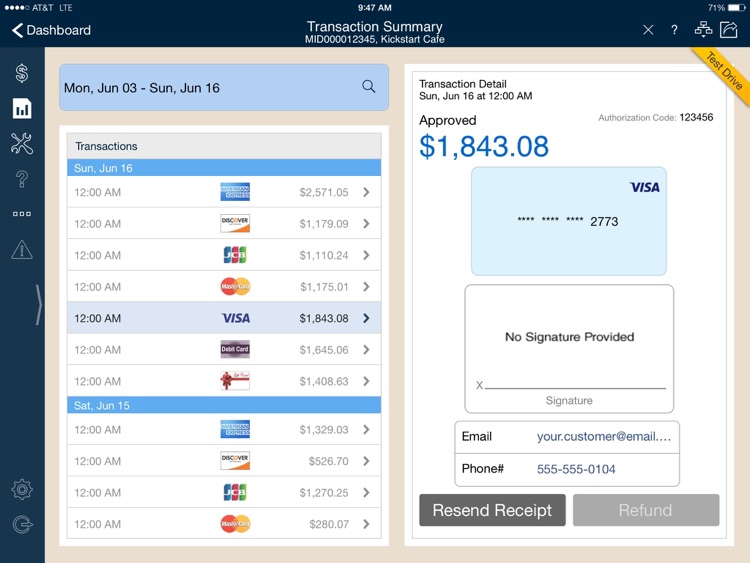750x563 pixels.
Task: Open the $2,571.05 American Express transaction chevron
Action: (x=366, y=192)
